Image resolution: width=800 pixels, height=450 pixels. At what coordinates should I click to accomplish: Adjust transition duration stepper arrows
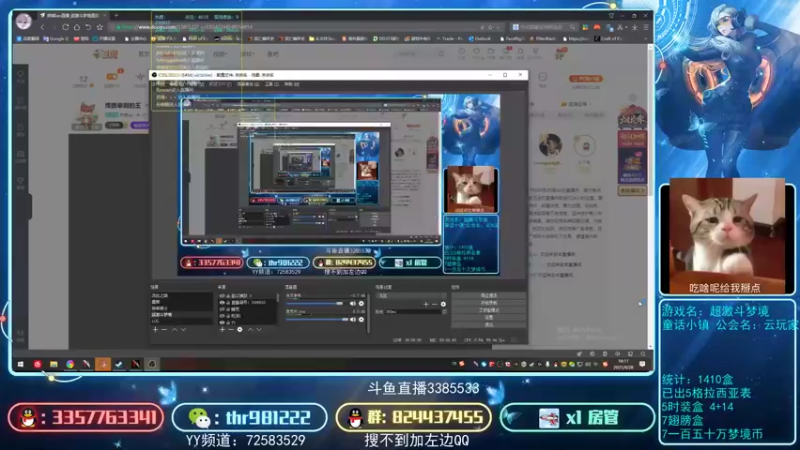click(444, 312)
